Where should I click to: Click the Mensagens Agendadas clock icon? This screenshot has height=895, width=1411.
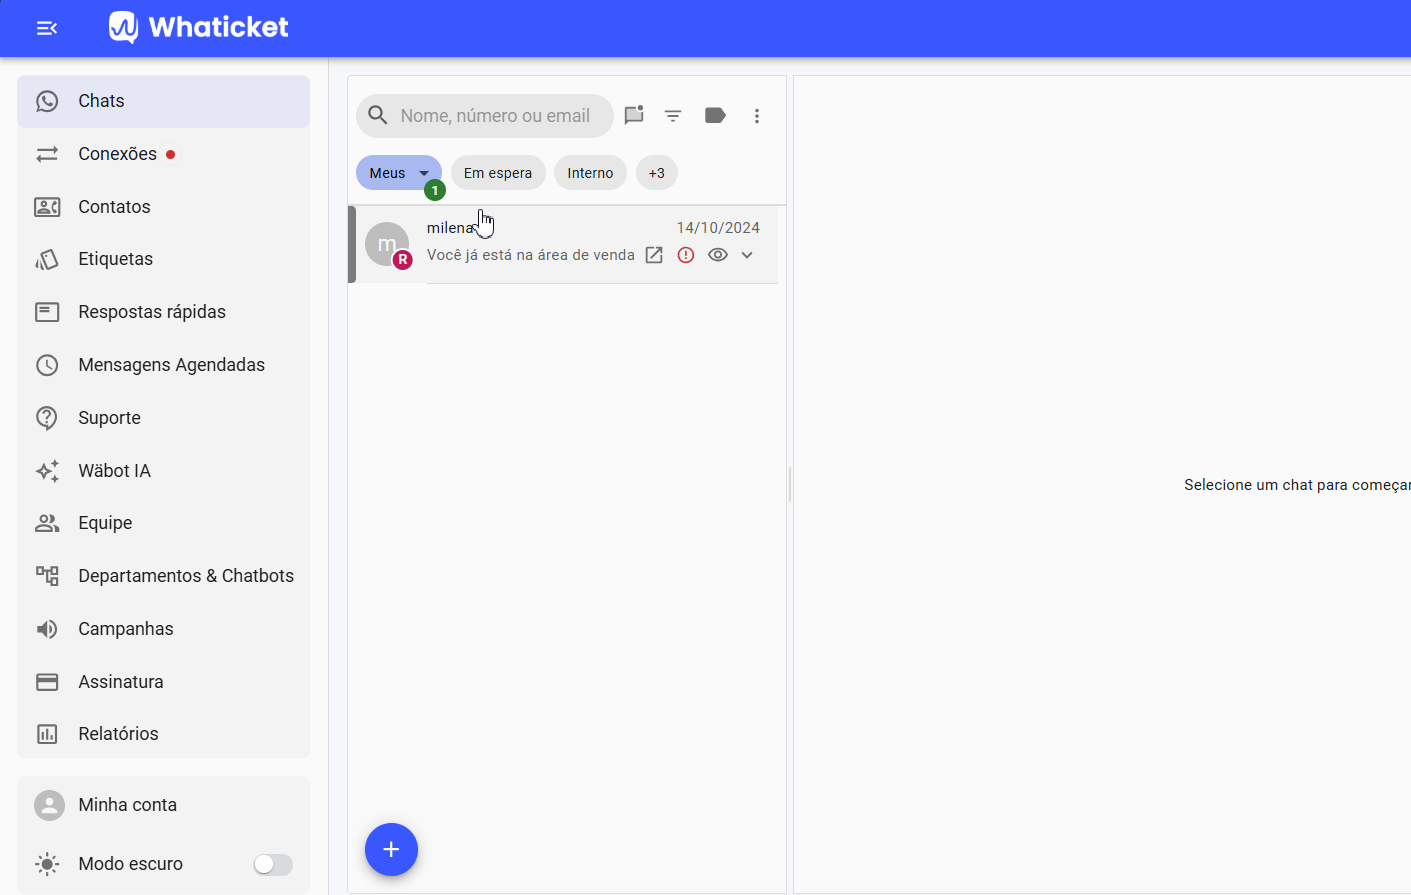[x=47, y=365]
